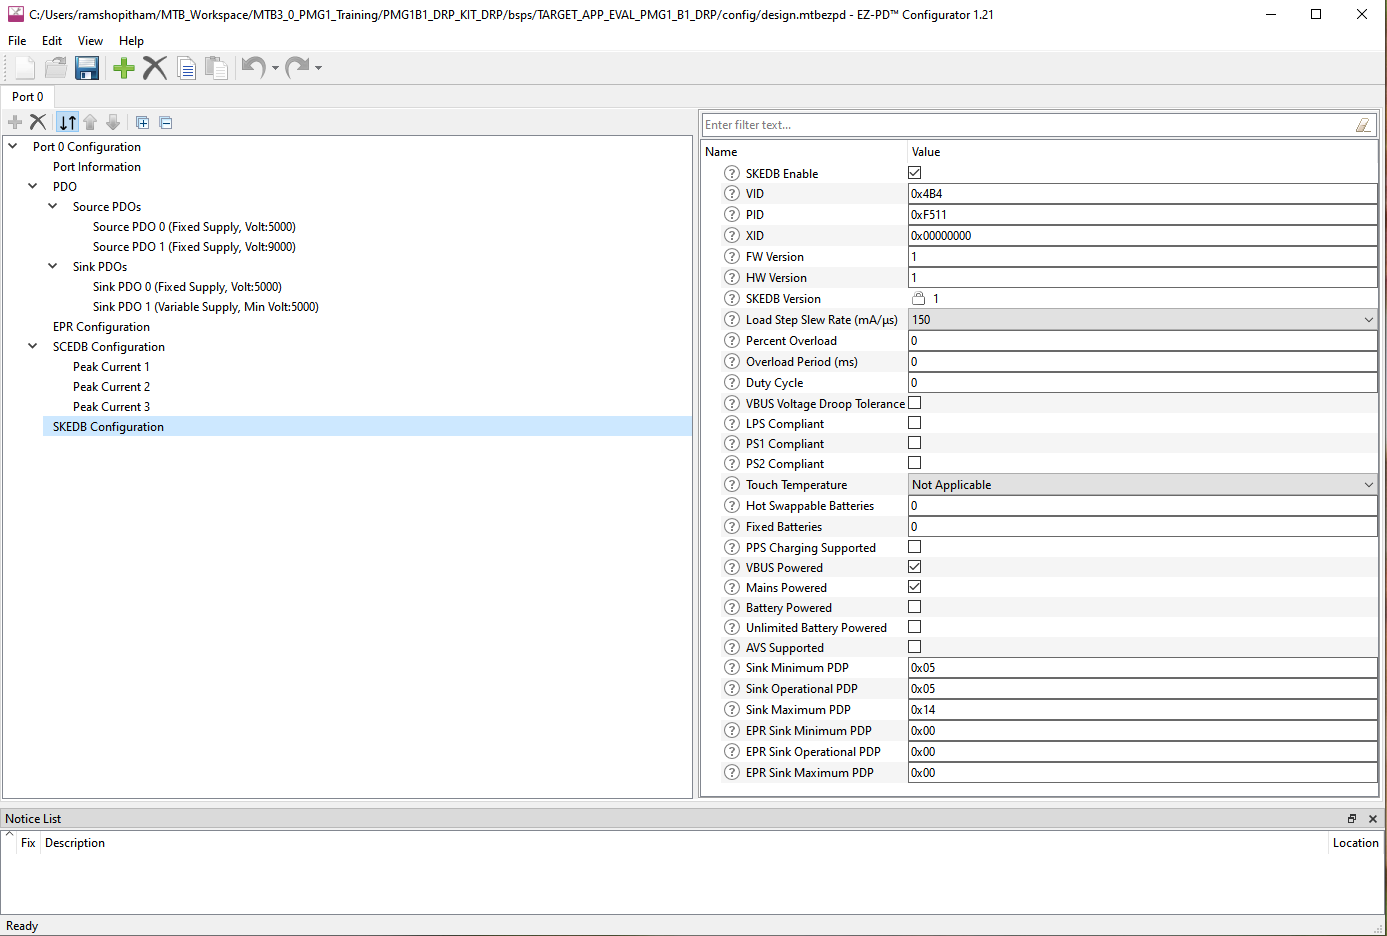This screenshot has height=936, width=1387.
Task: Float the Notice List panel
Action: 1352,819
